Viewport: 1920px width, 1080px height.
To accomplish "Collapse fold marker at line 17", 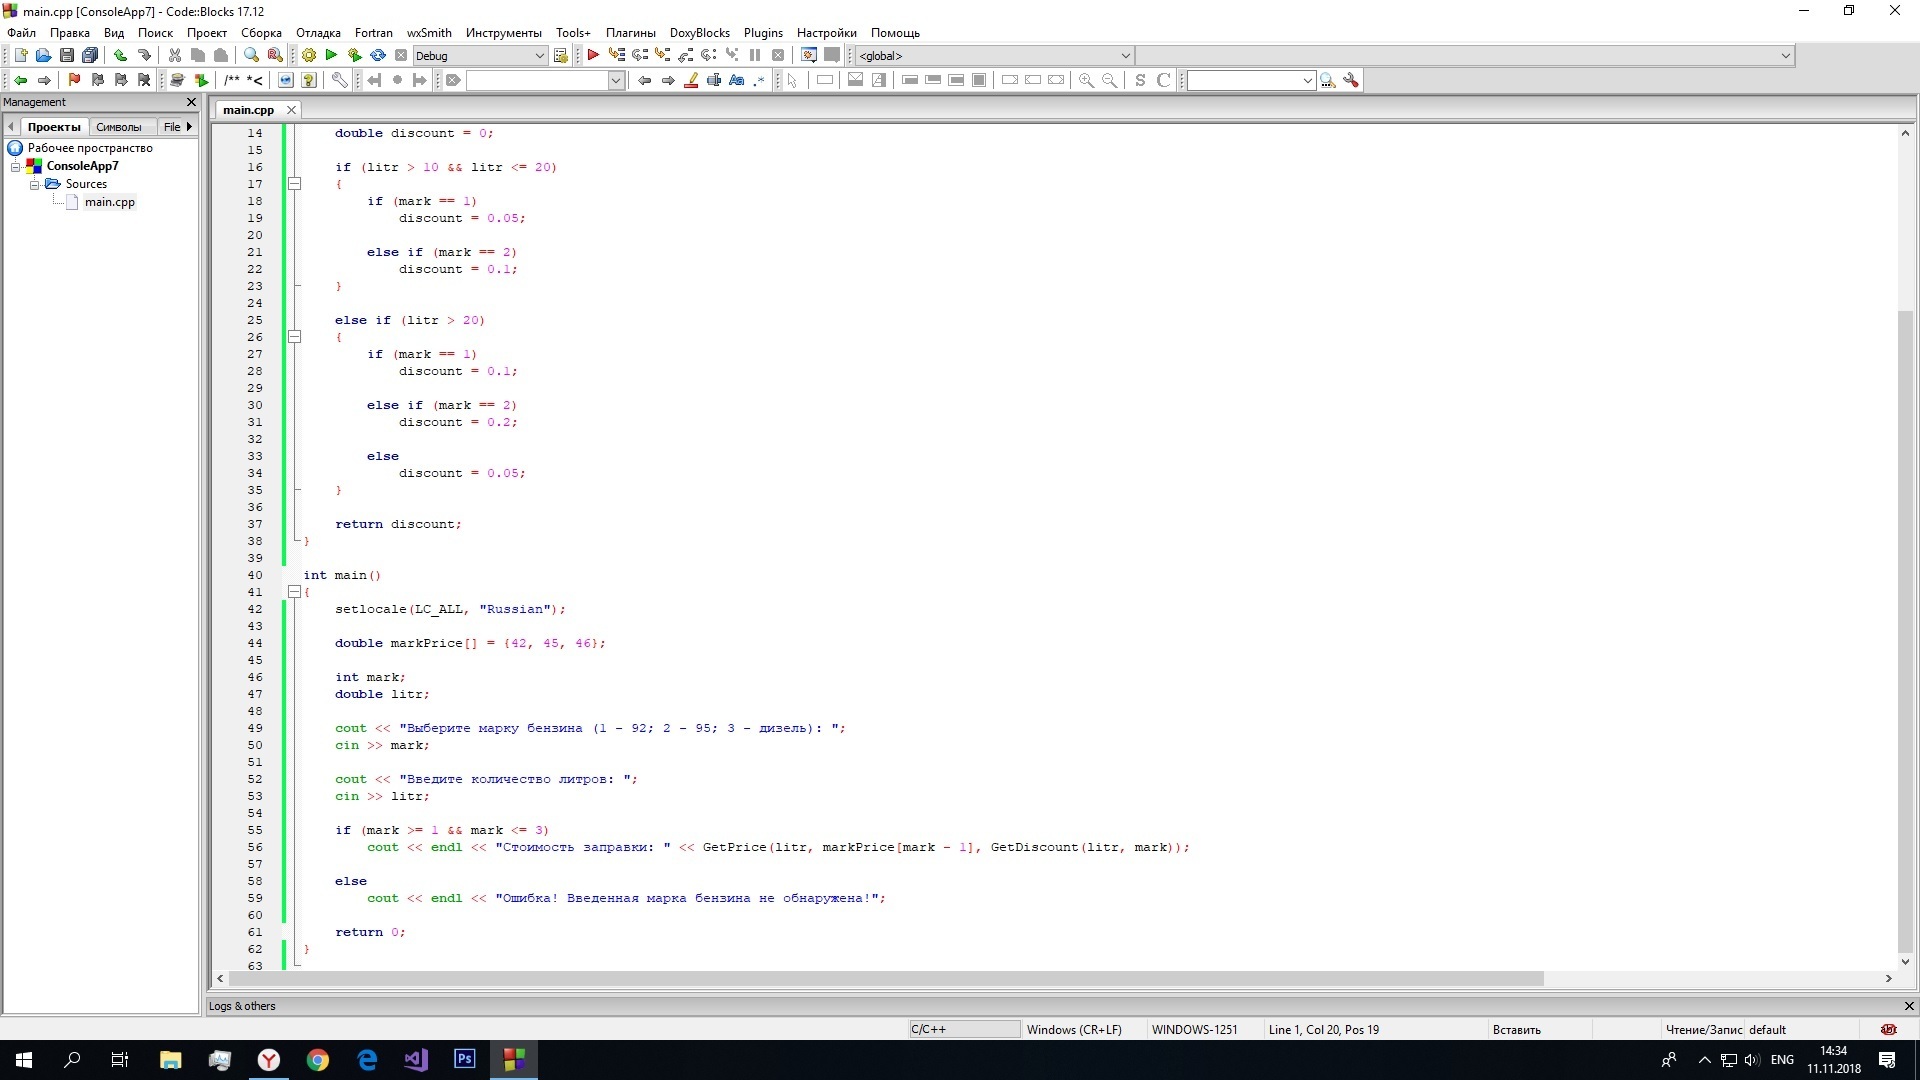I will point(294,184).
